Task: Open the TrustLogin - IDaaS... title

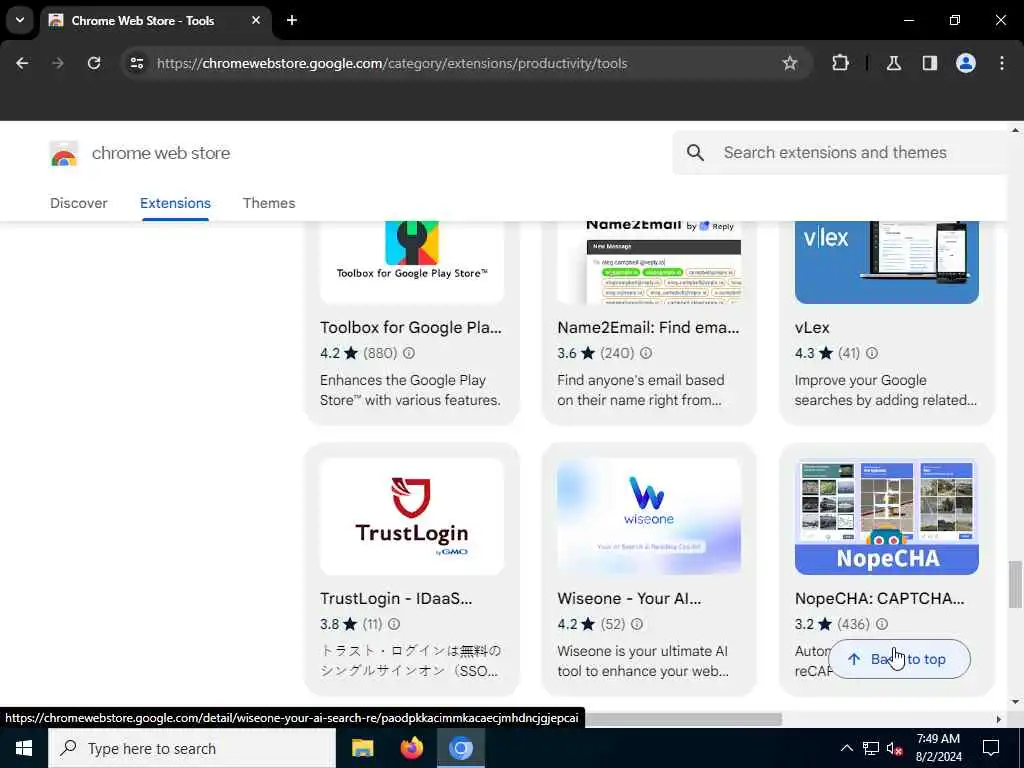Action: pyautogui.click(x=396, y=599)
